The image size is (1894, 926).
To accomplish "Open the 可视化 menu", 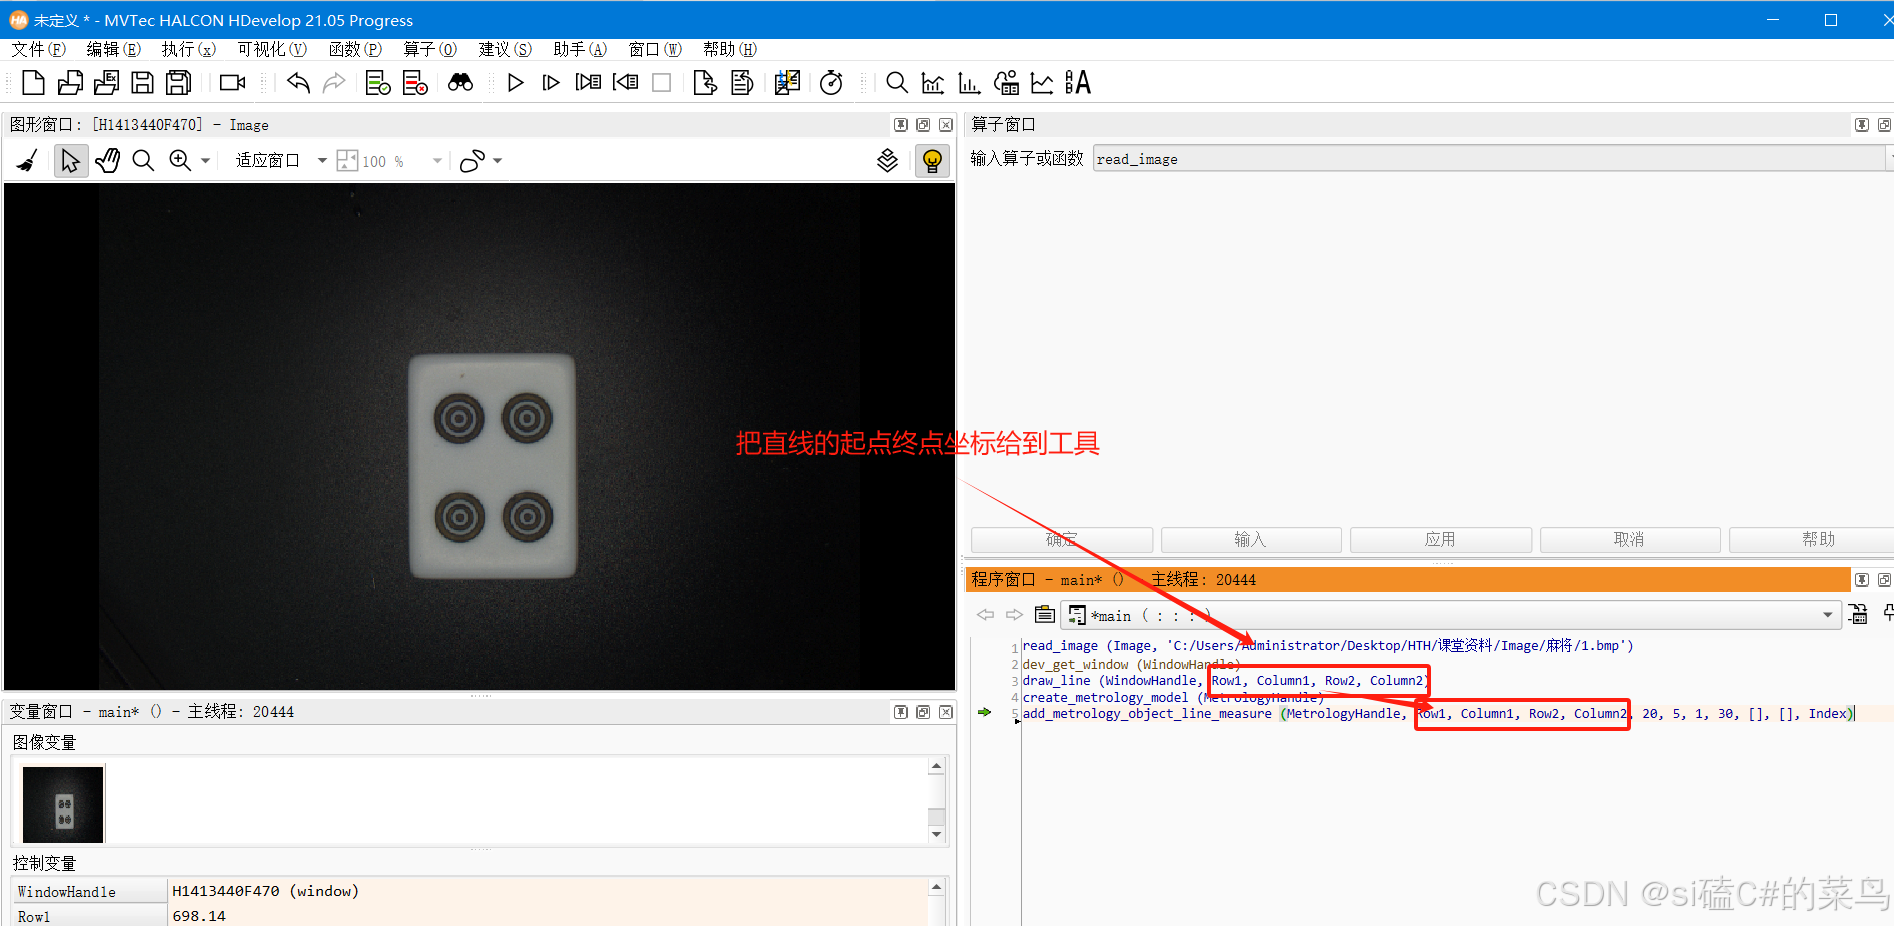I will point(270,48).
